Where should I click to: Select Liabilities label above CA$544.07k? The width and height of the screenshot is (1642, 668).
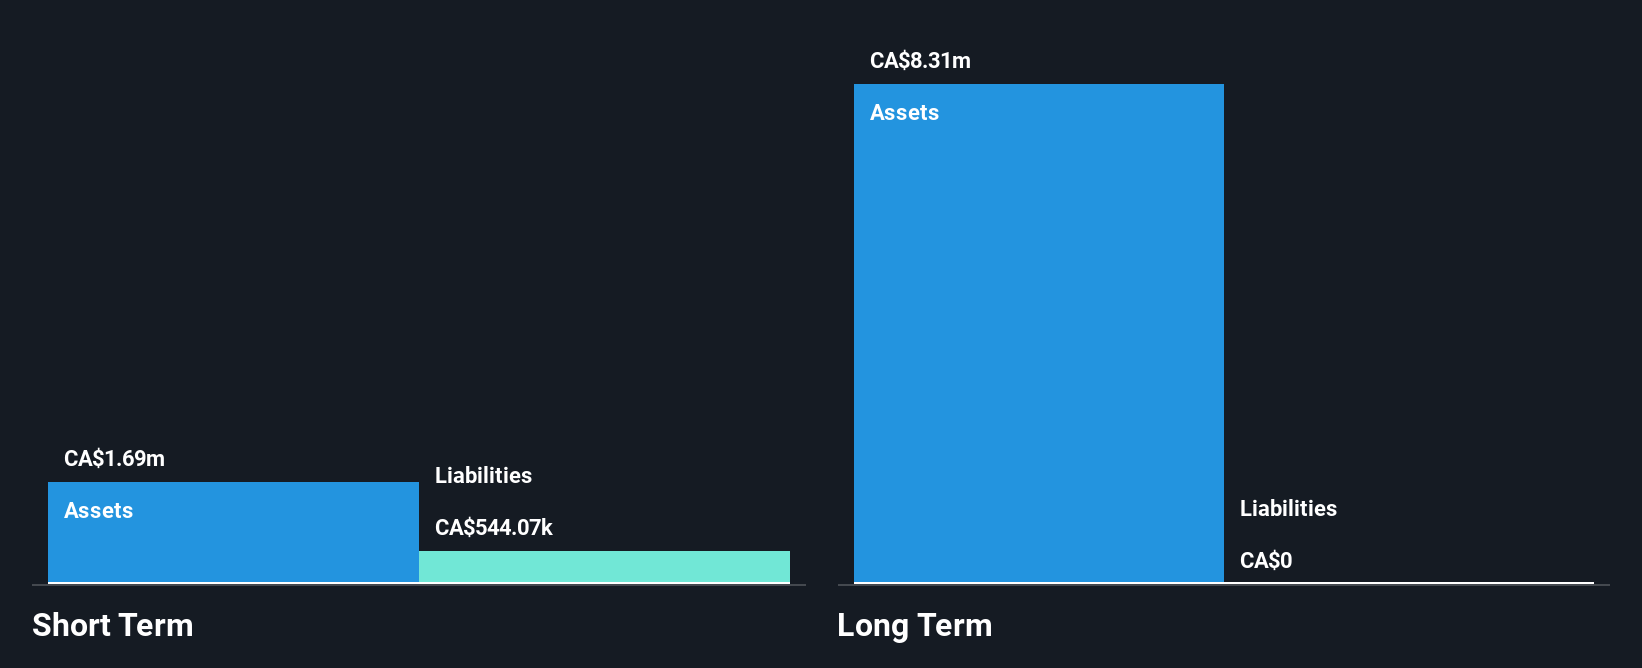point(483,476)
